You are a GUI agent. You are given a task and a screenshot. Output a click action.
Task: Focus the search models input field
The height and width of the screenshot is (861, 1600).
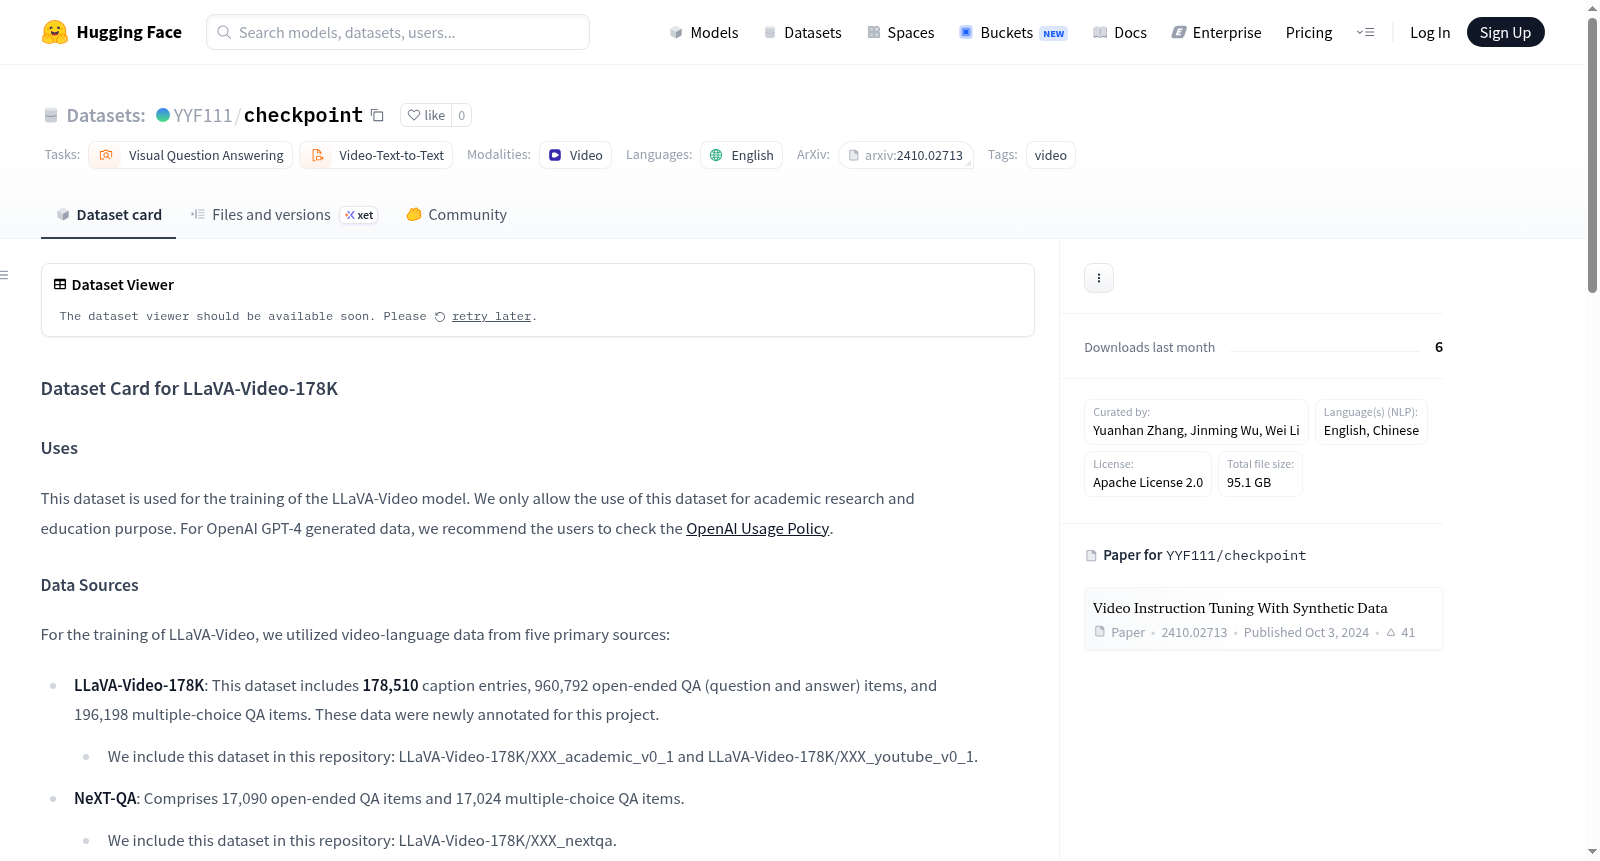tap(398, 32)
